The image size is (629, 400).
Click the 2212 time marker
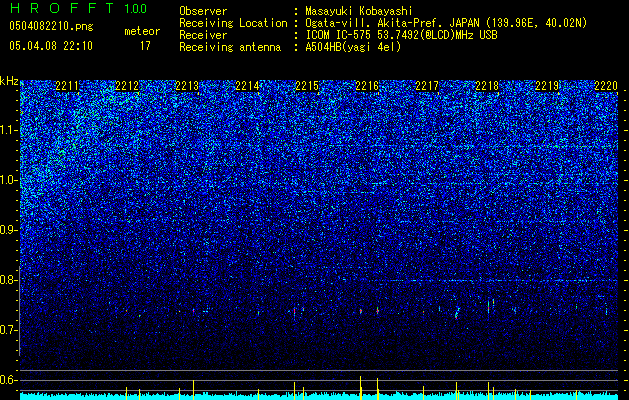click(127, 86)
